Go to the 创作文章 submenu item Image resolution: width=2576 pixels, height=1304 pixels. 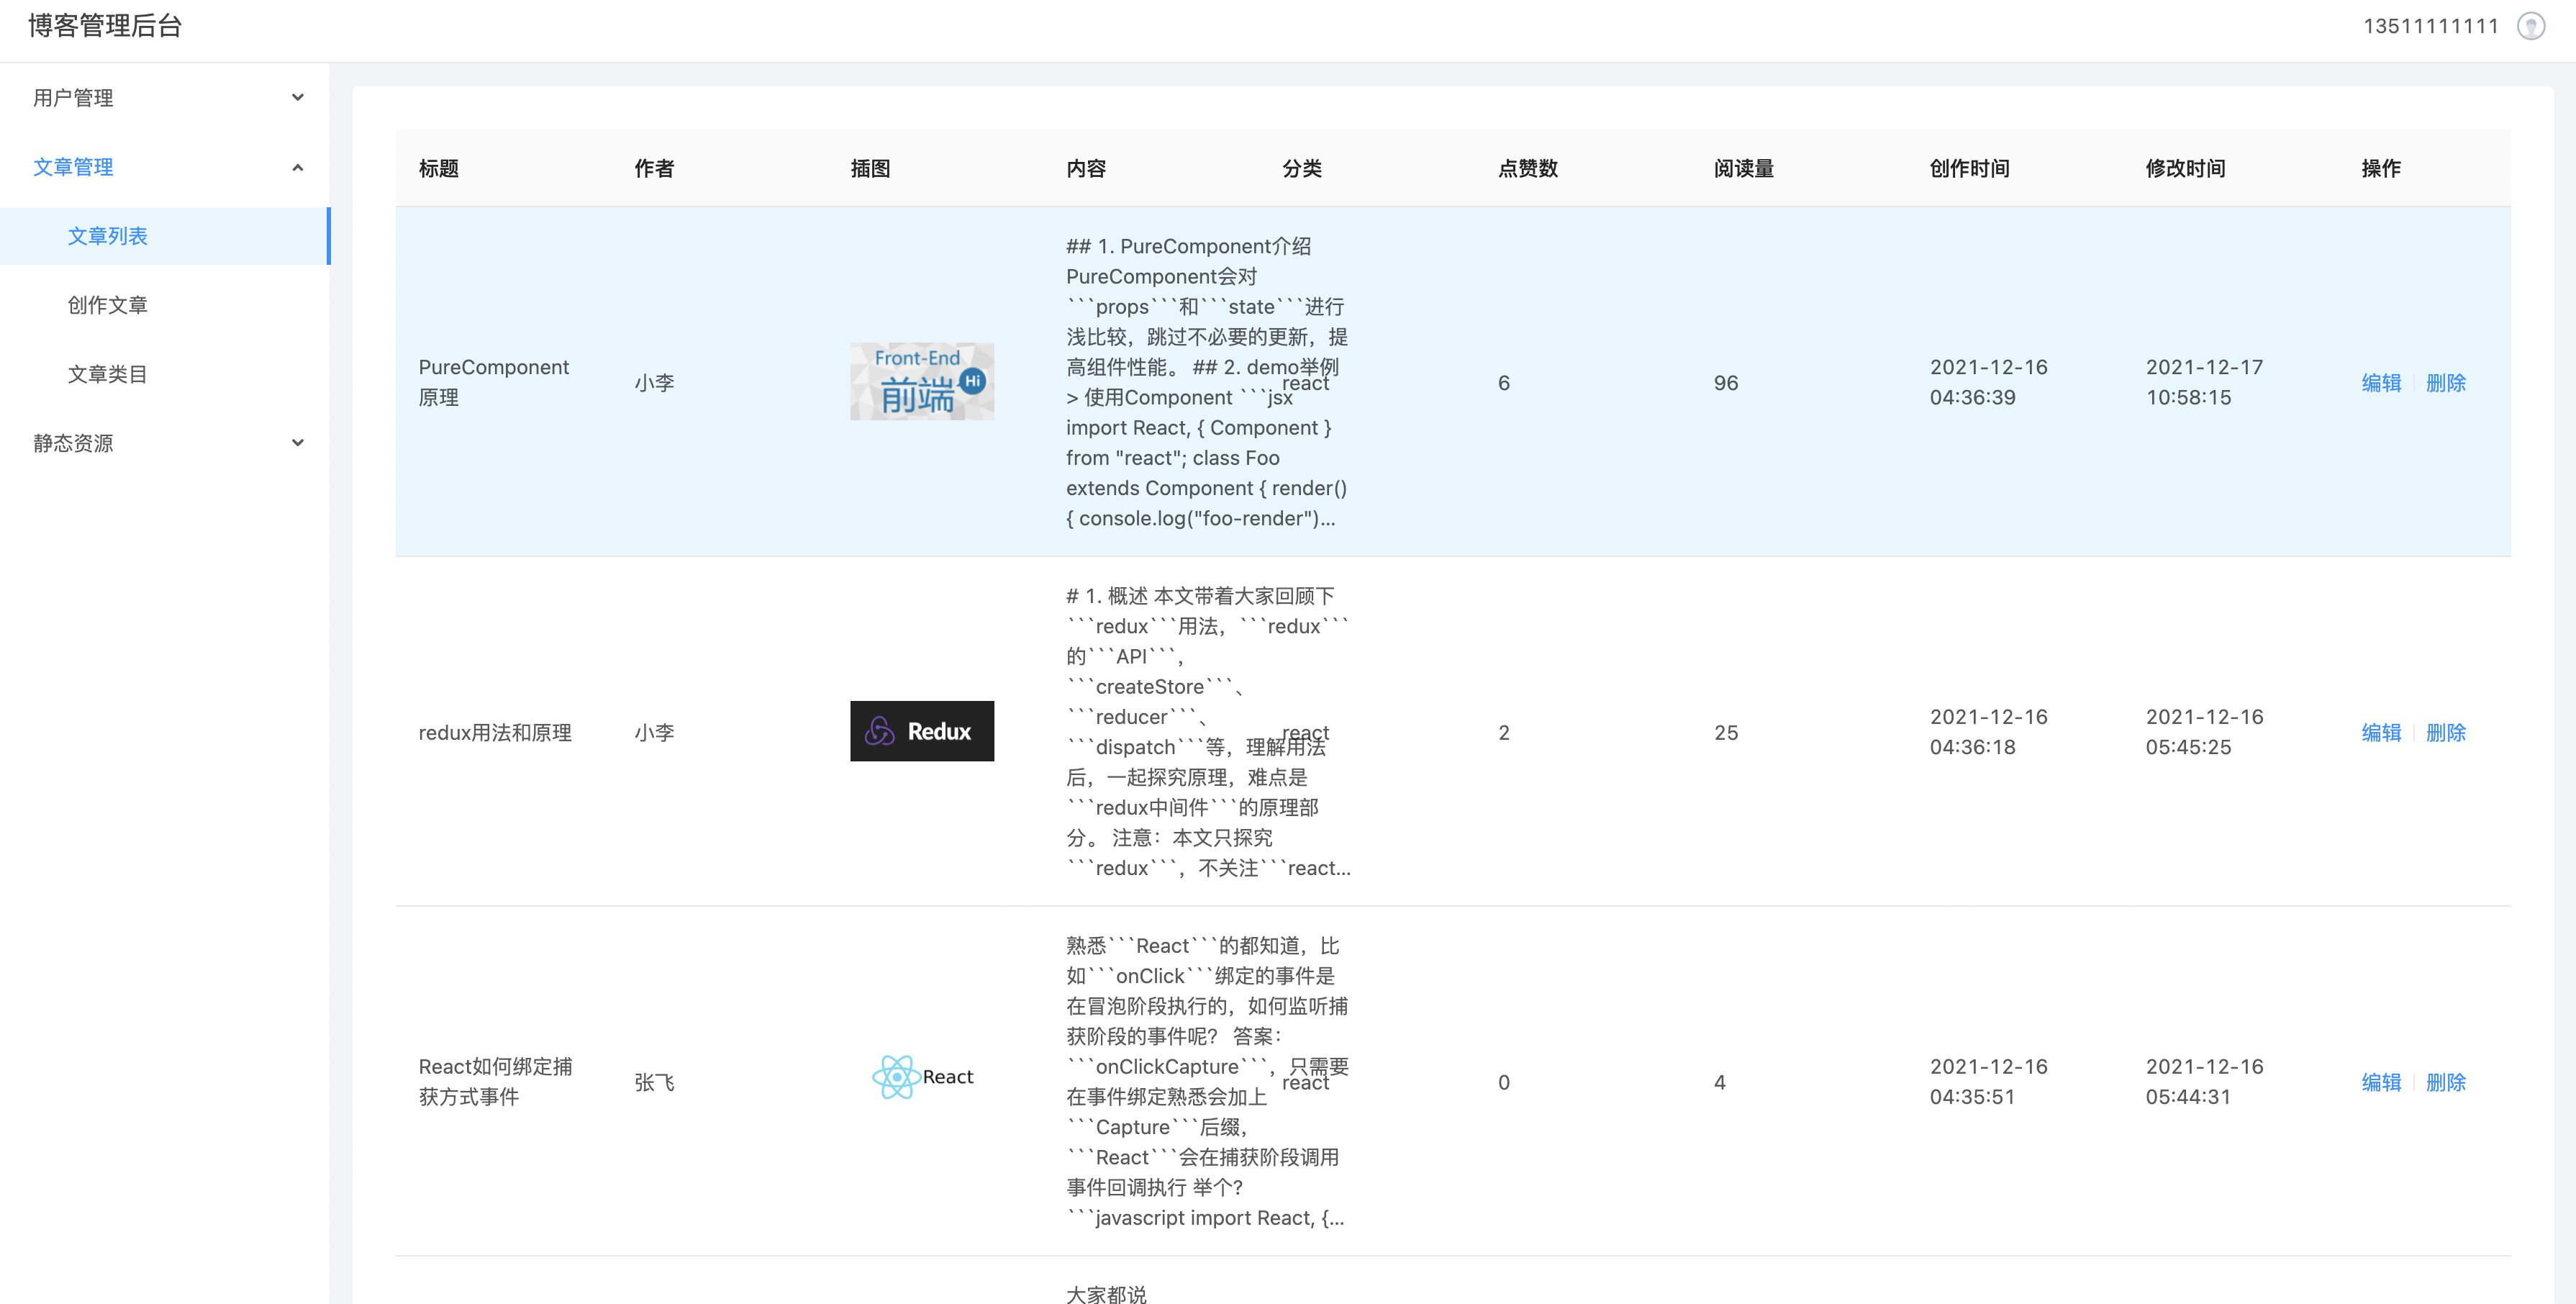pyautogui.click(x=165, y=305)
